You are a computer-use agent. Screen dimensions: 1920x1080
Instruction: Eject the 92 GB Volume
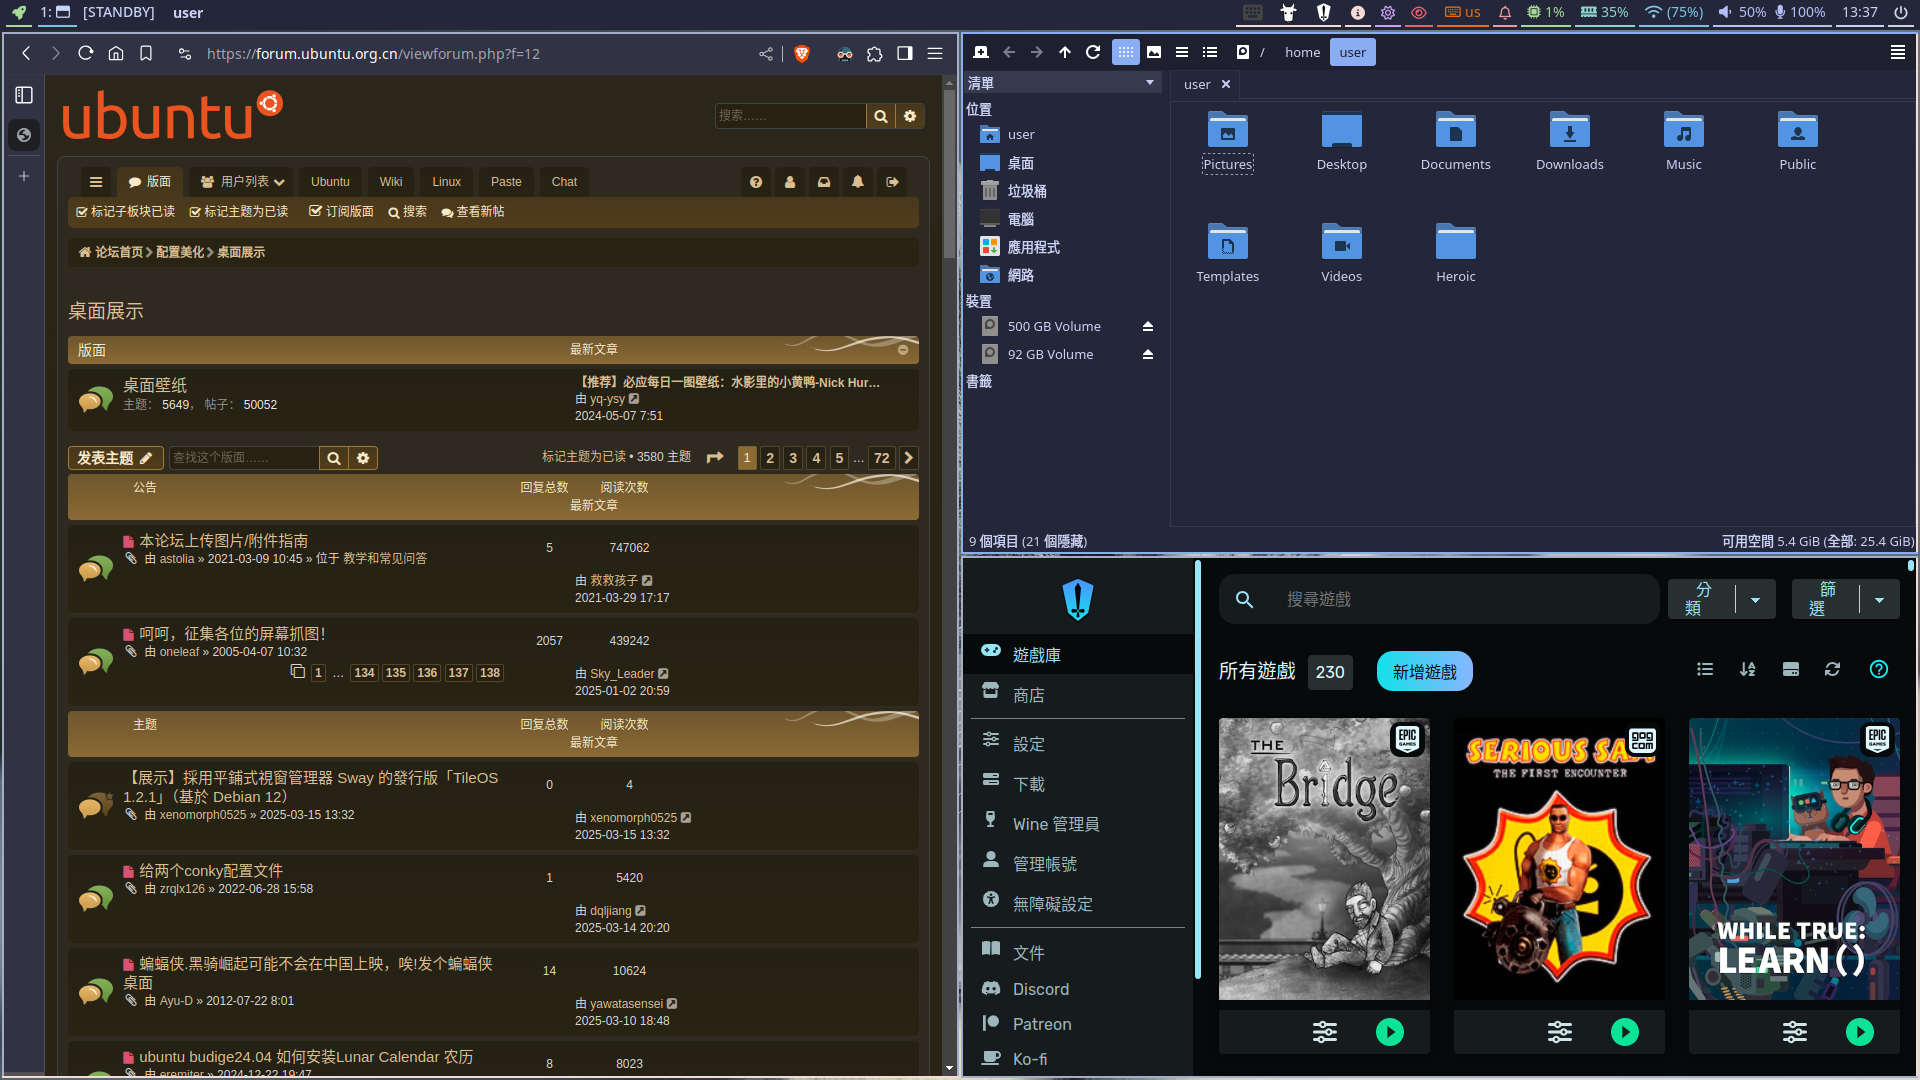(x=1148, y=354)
